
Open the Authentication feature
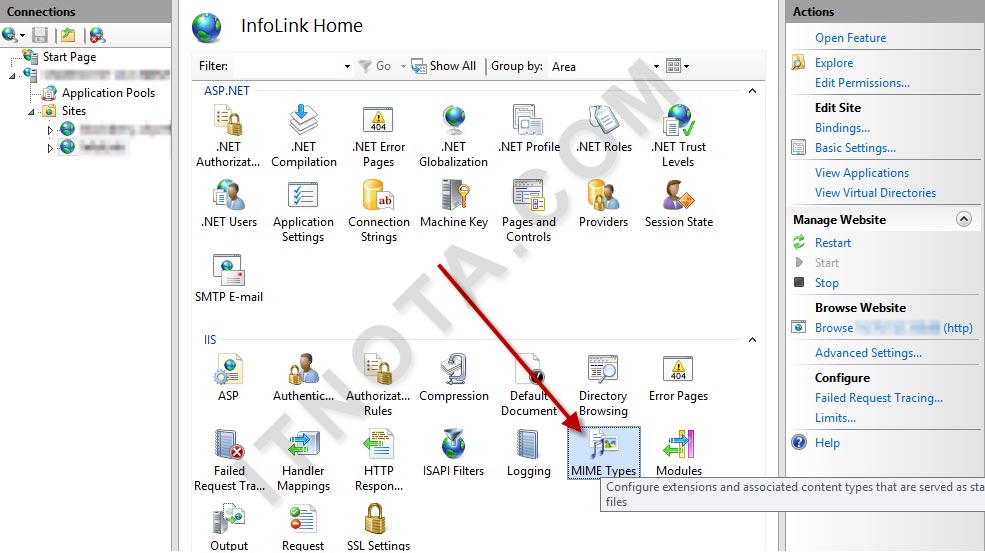pos(303,378)
